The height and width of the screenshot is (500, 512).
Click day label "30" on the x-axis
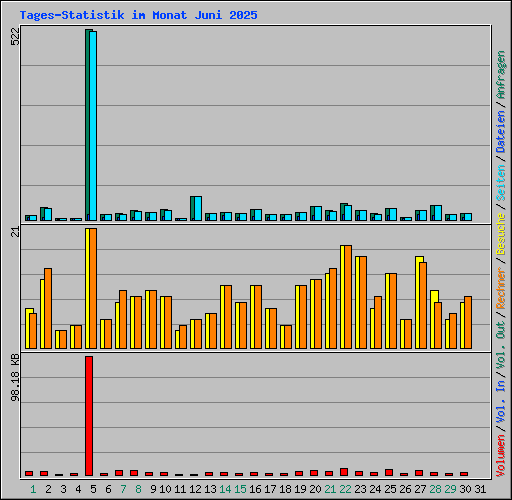tap(465, 489)
